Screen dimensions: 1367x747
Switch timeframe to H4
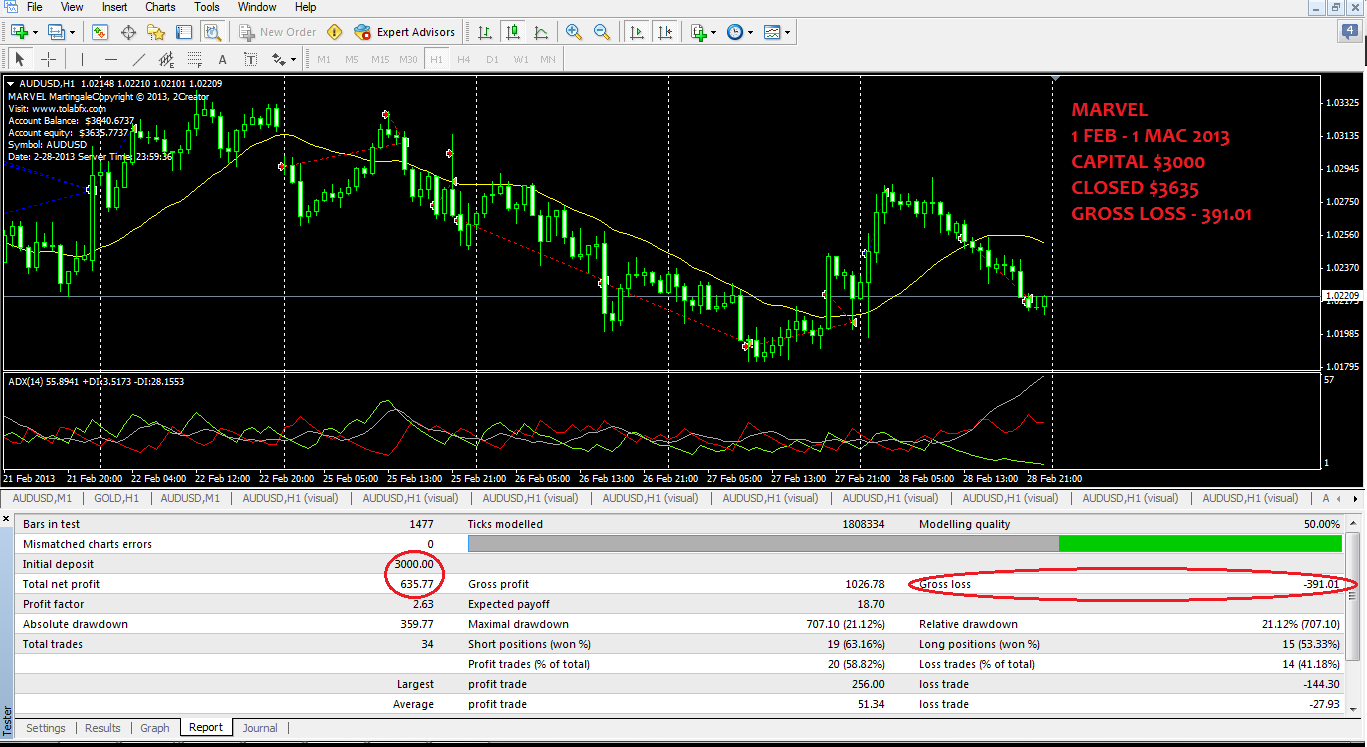point(464,59)
